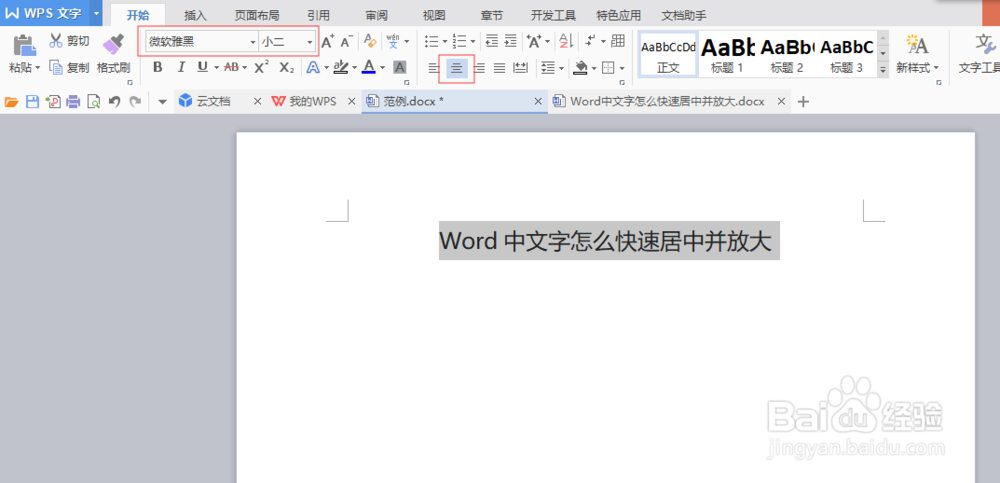
Task: Apply the 标题 3 style
Action: click(x=846, y=55)
